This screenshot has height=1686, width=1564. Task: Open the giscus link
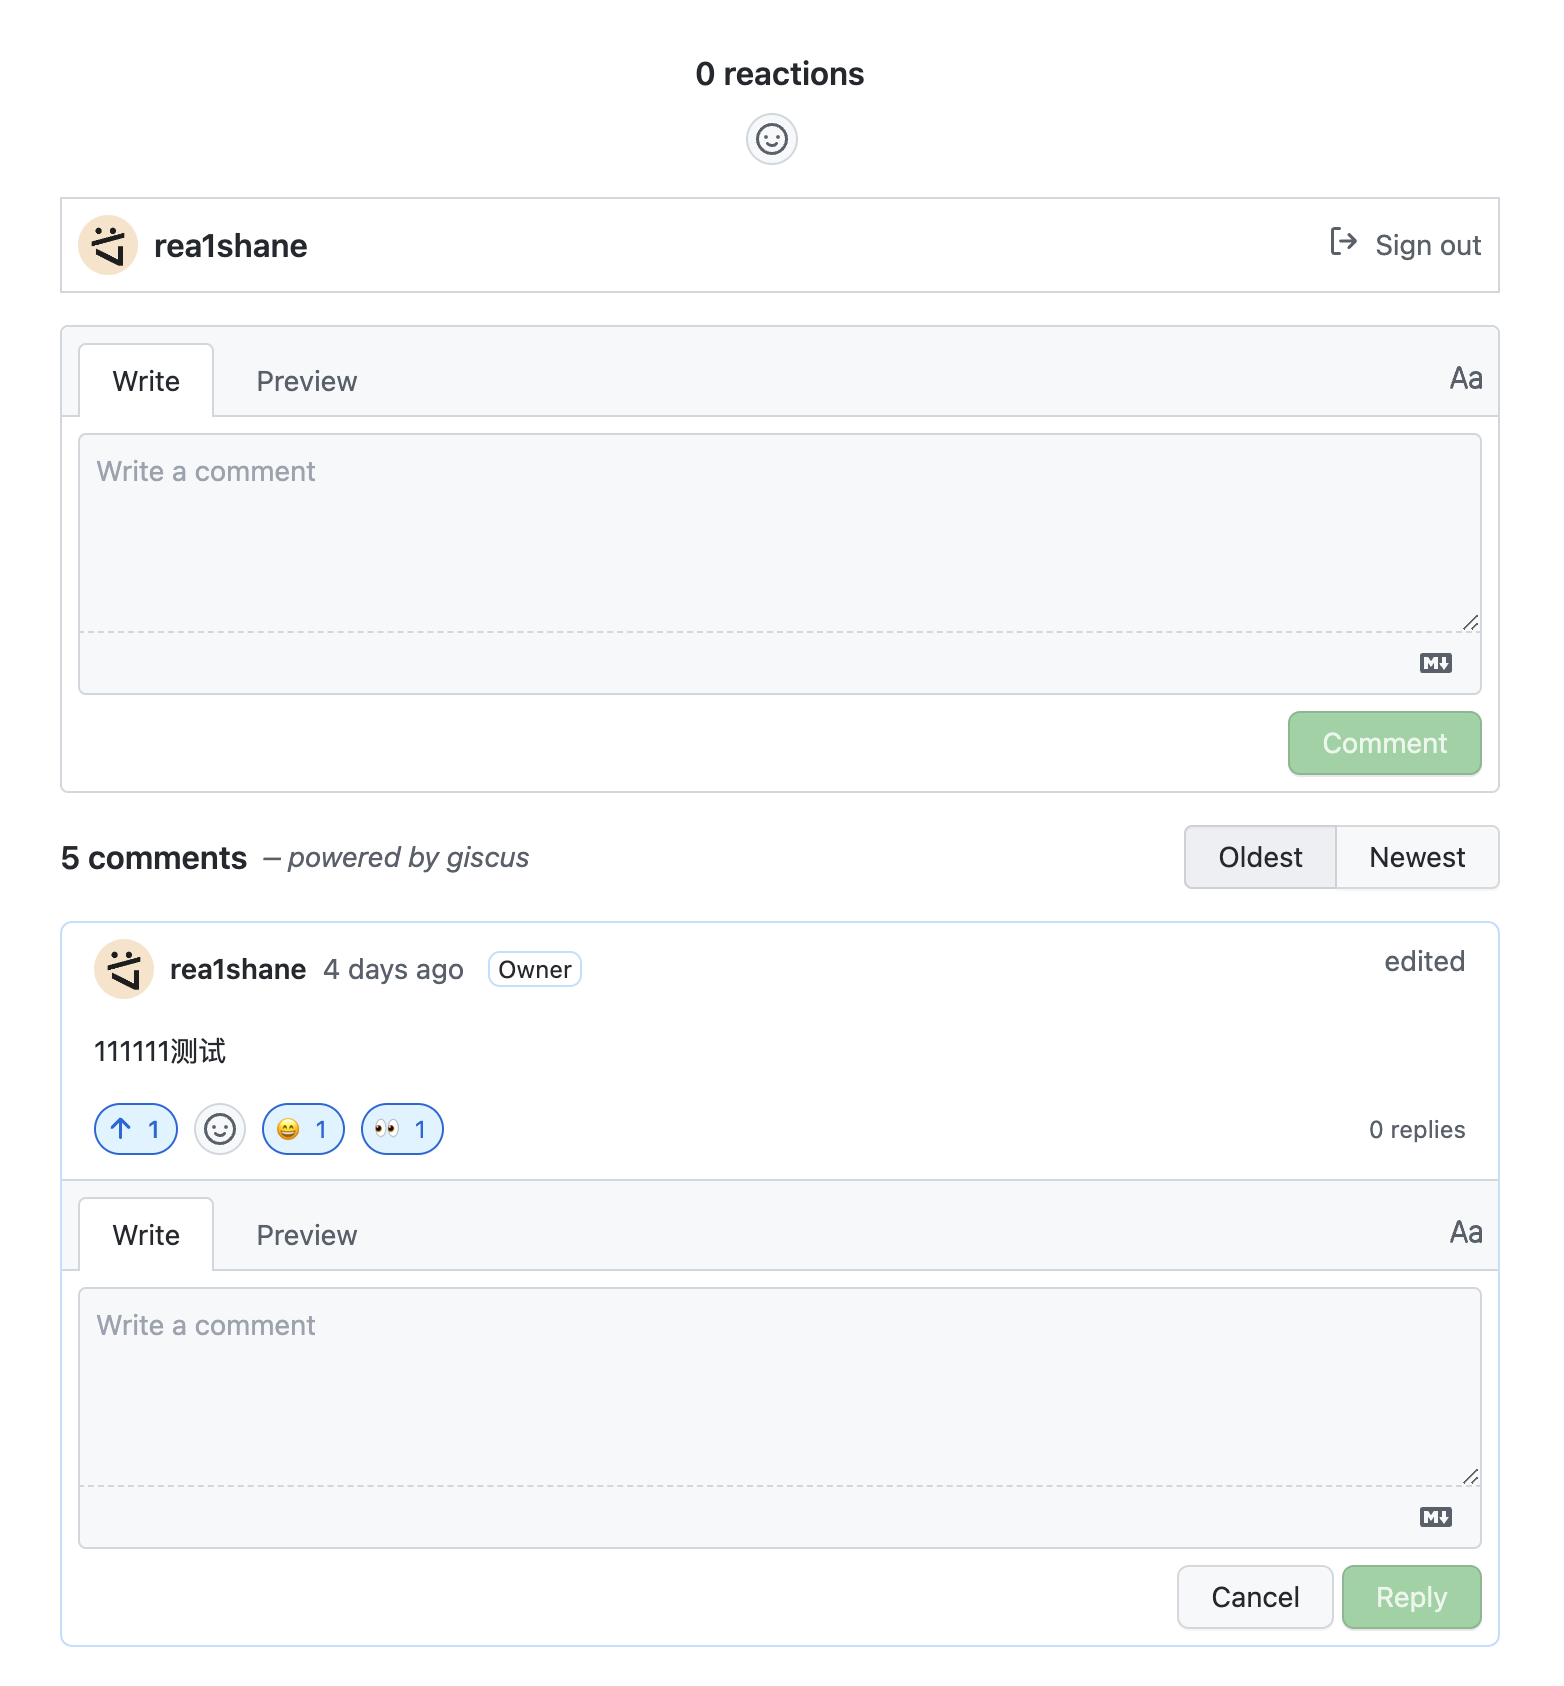487,857
